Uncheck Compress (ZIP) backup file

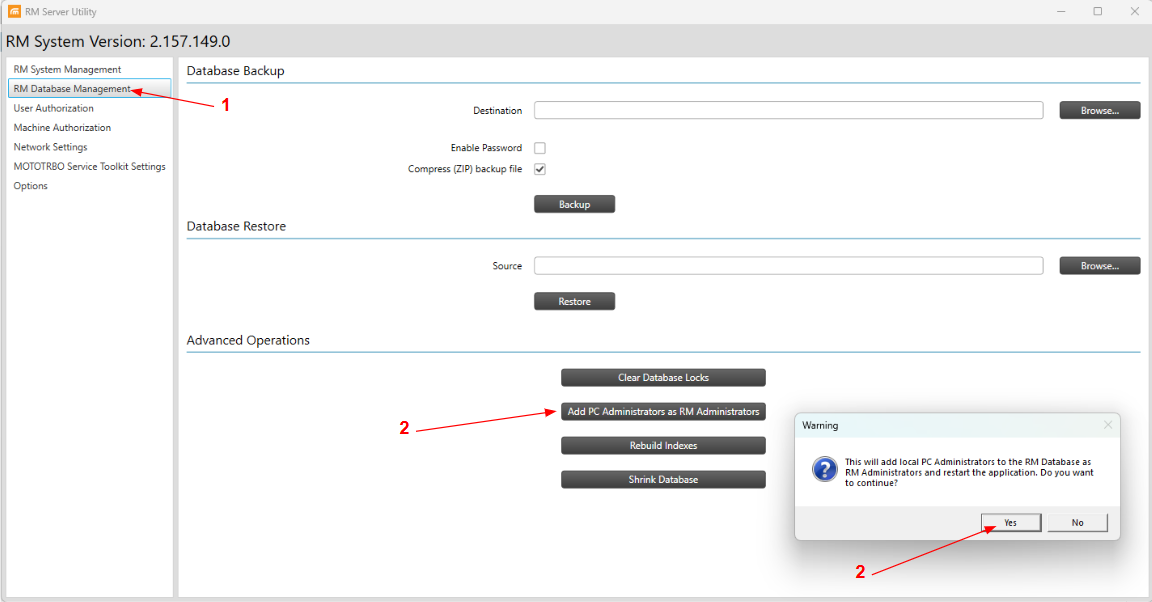539,169
